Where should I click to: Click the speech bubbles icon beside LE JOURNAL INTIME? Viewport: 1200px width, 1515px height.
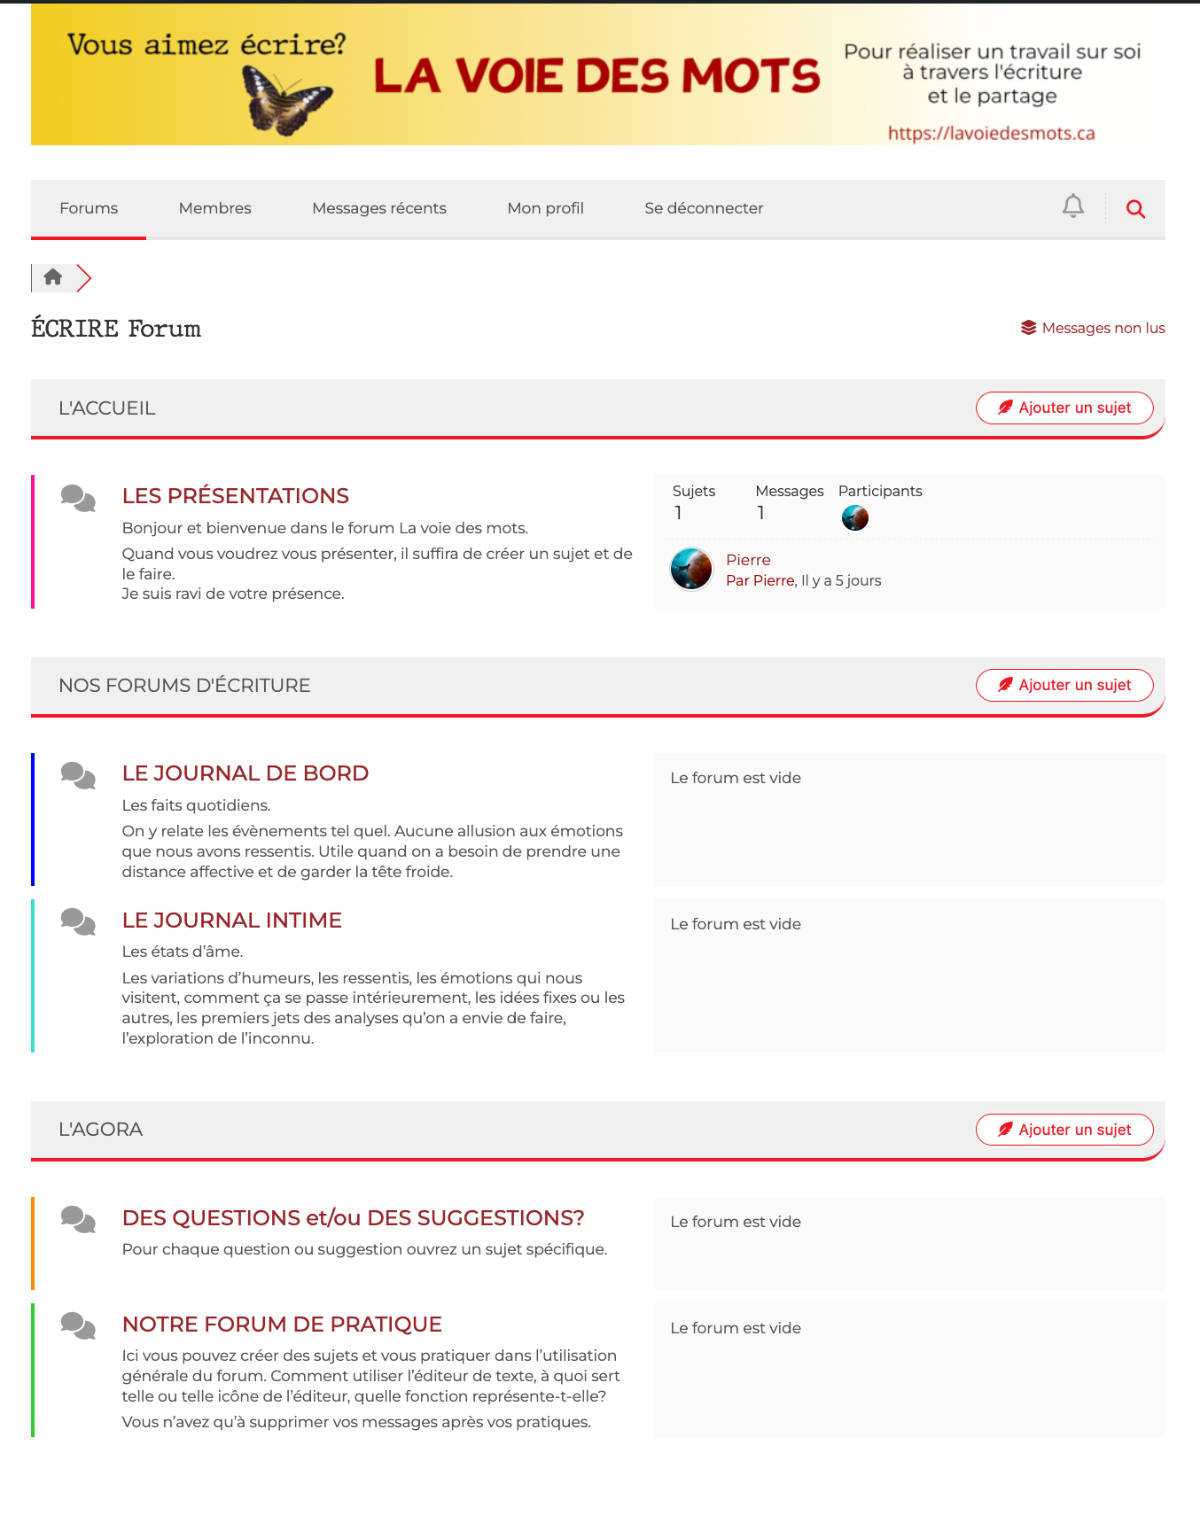78,921
